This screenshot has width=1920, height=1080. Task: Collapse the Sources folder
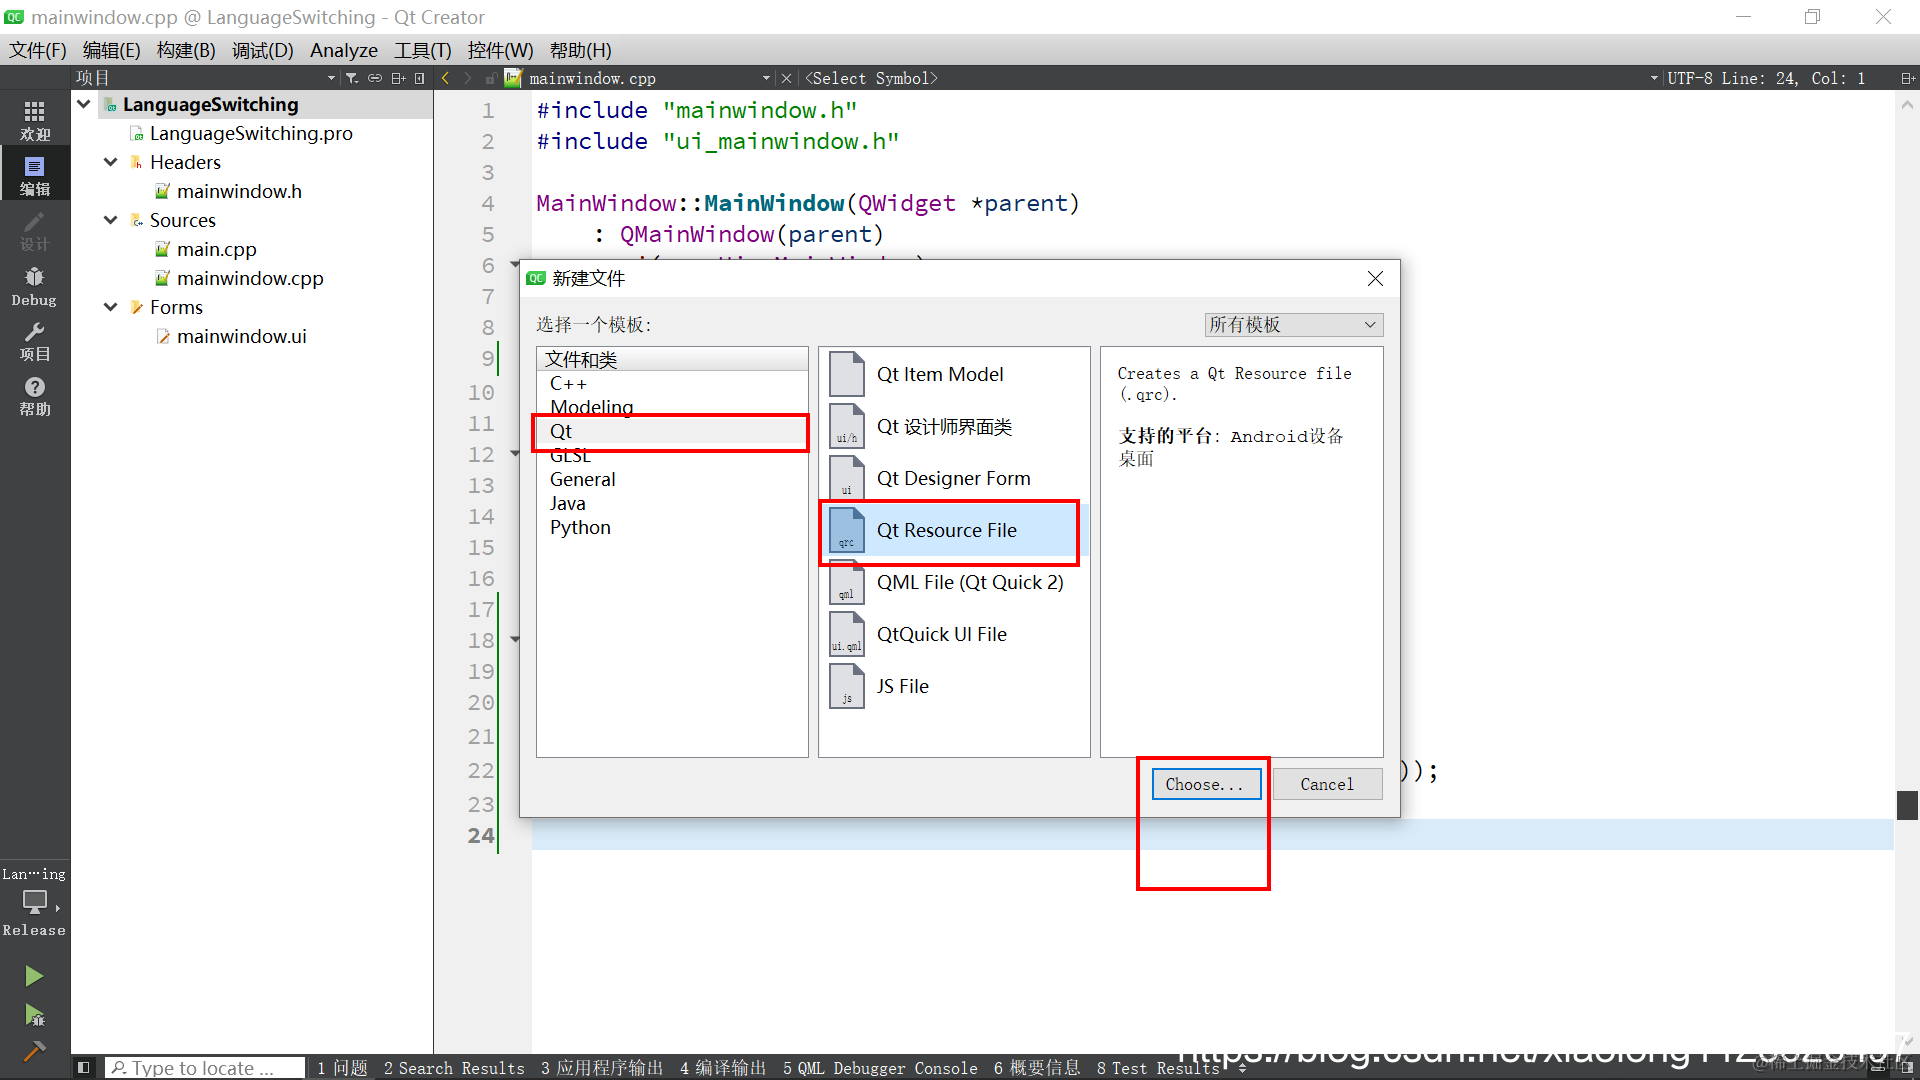[x=111, y=220]
